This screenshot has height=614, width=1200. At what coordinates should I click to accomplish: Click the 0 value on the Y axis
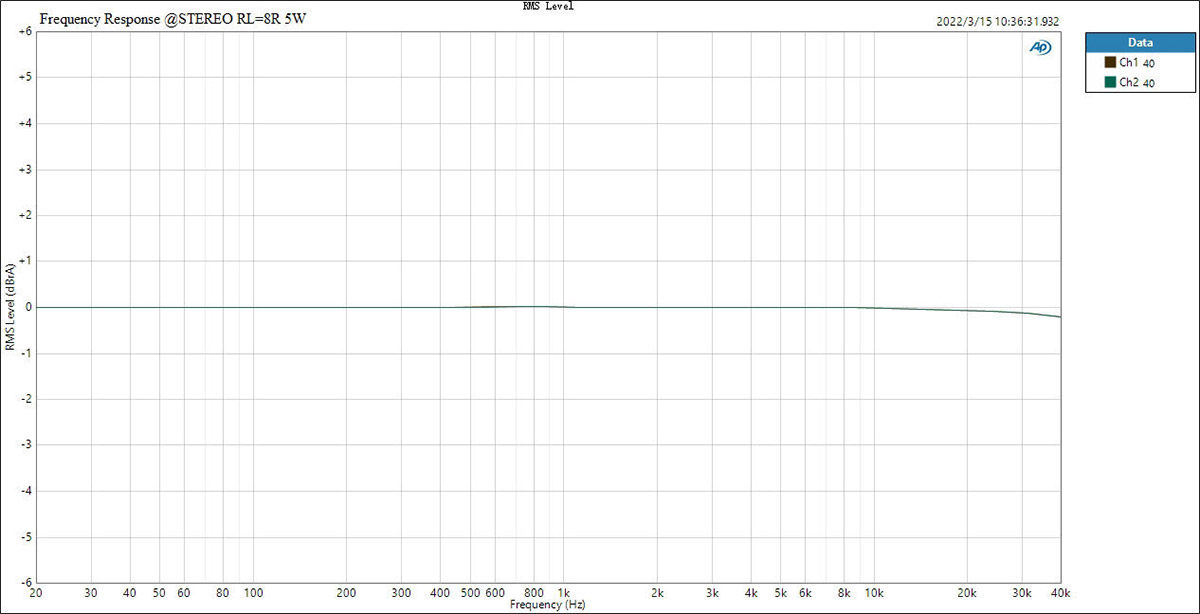pos(30,307)
